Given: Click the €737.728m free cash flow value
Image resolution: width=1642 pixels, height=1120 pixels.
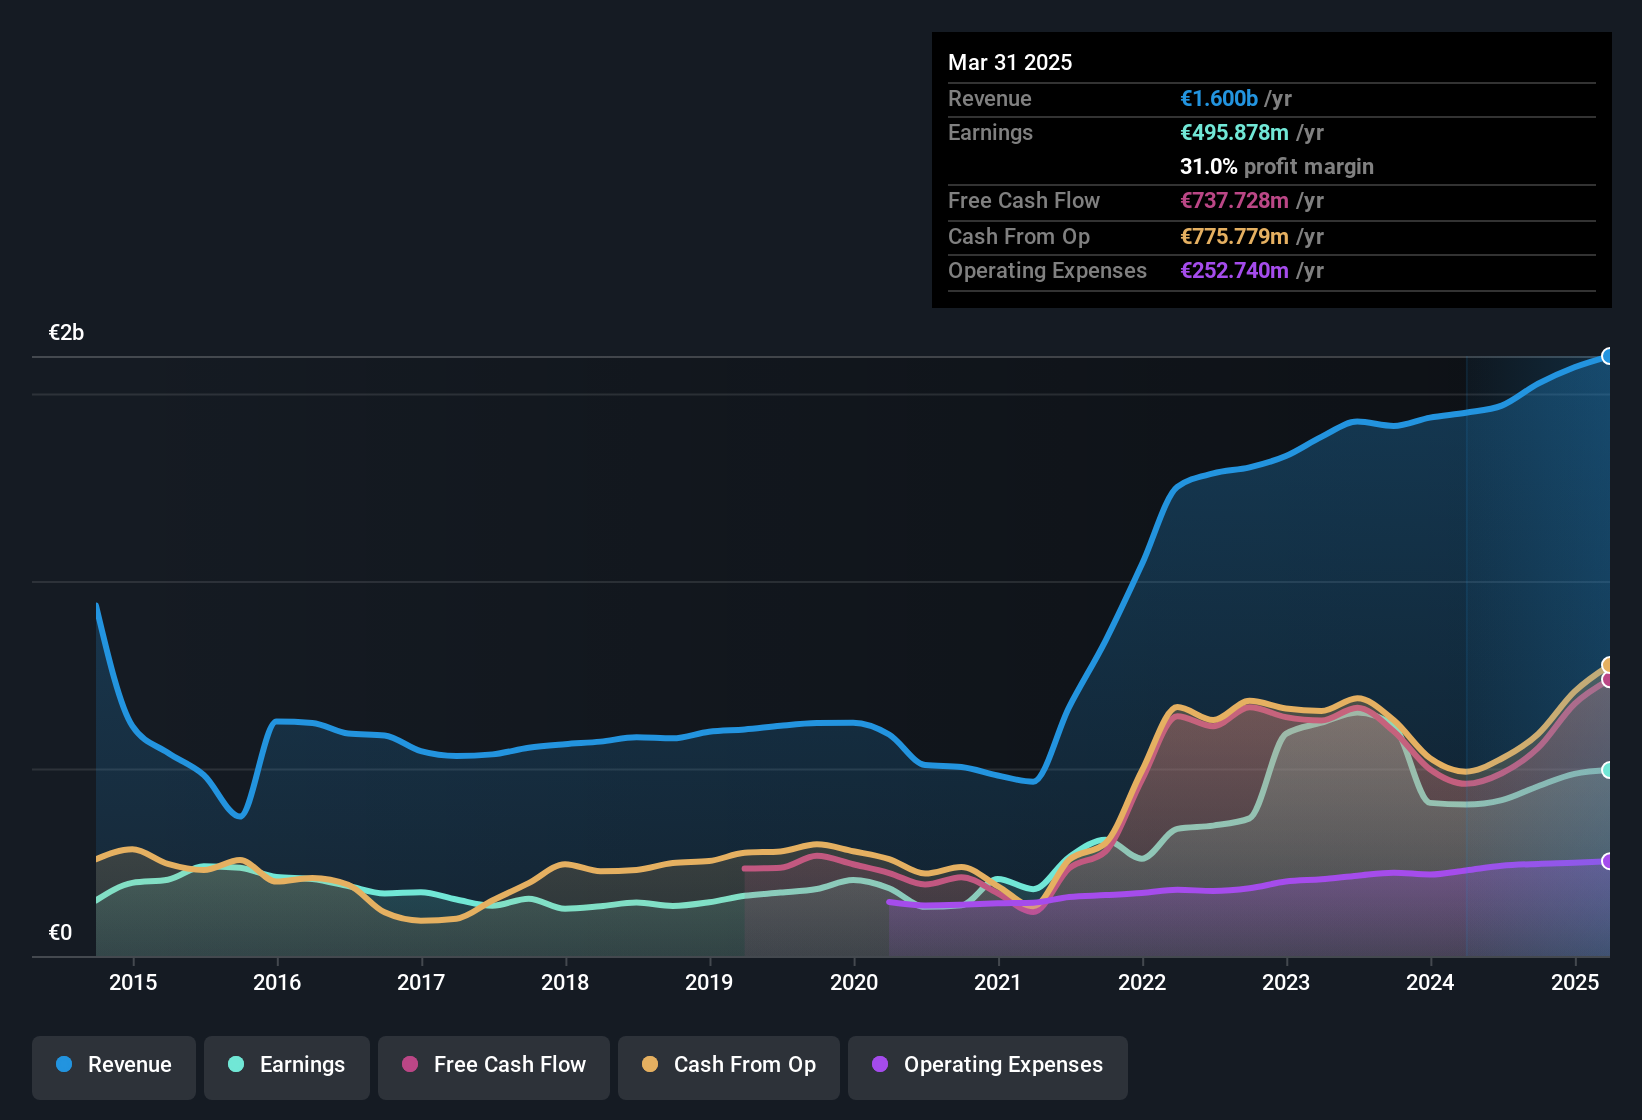Looking at the screenshot, I should [x=1234, y=200].
